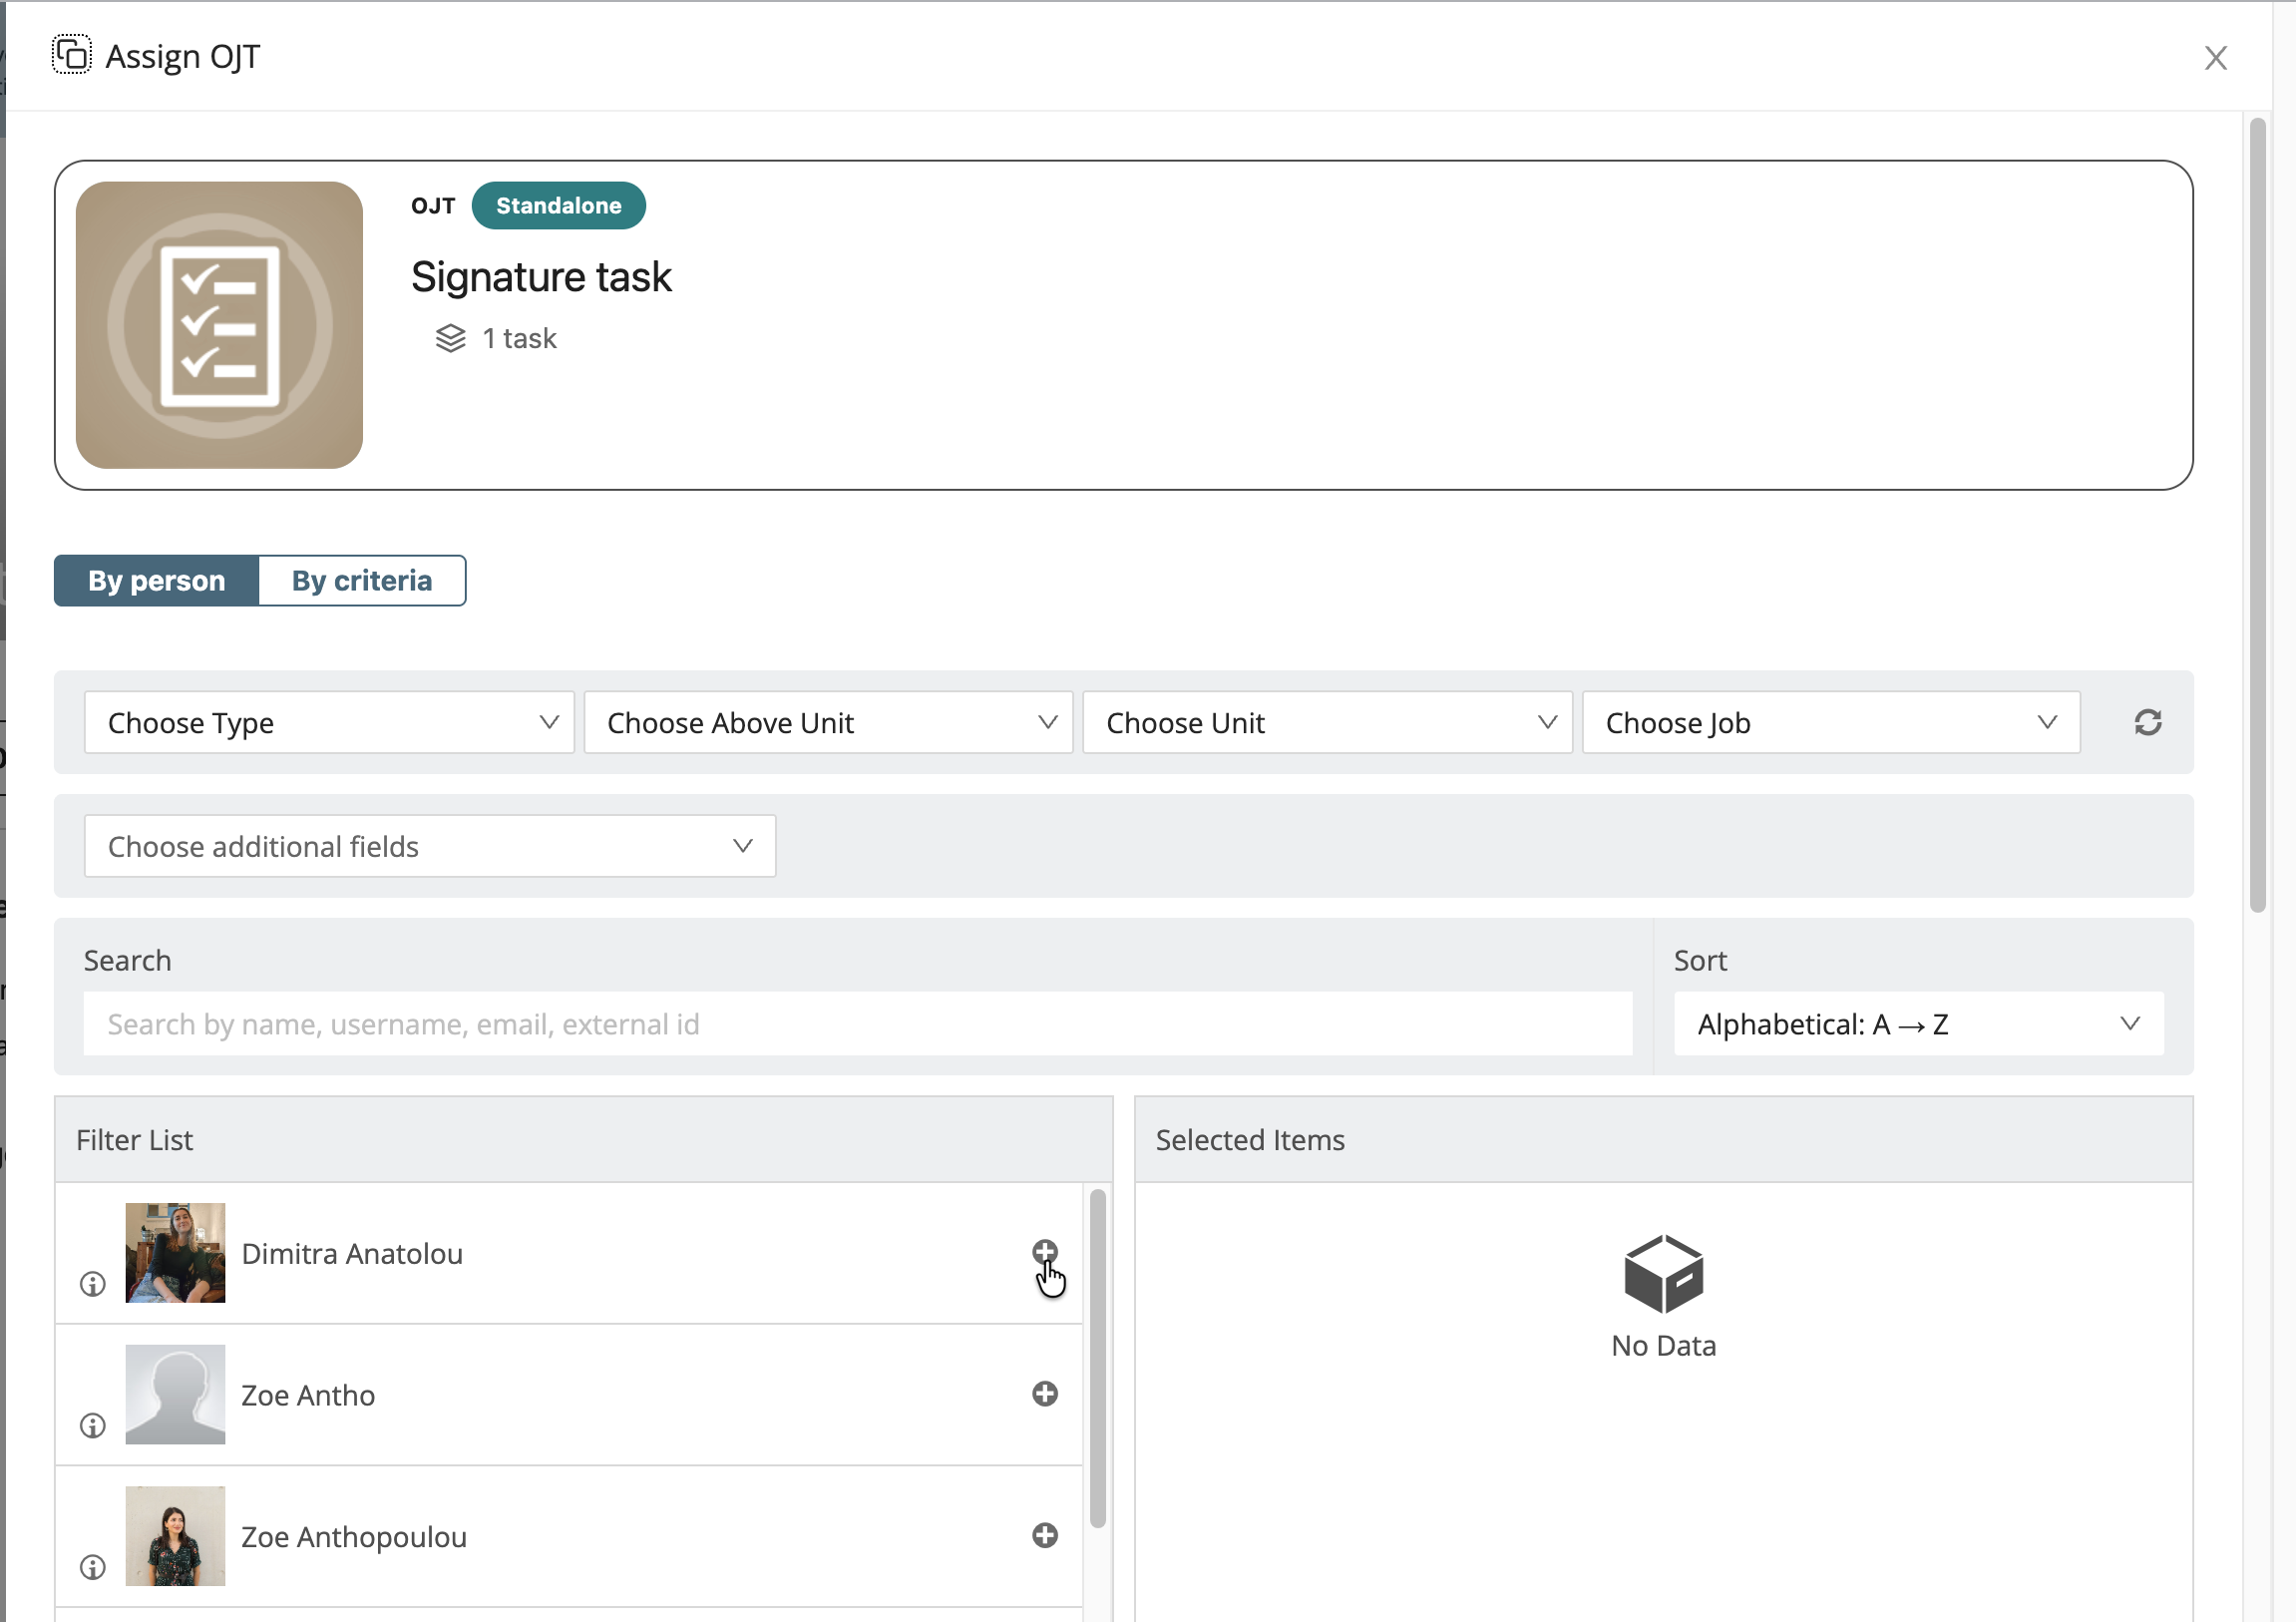2296x1622 pixels.
Task: Switch to By person mode
Action: pos(157,581)
